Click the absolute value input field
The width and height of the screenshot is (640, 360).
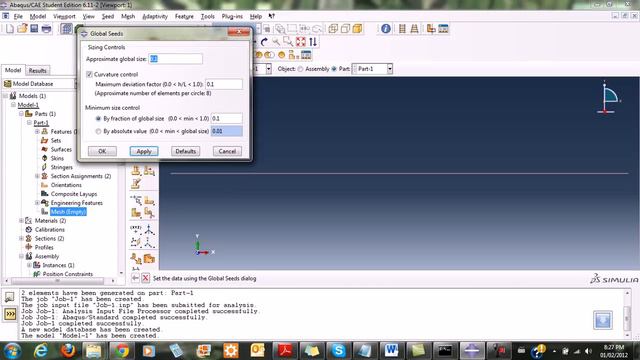(x=227, y=131)
